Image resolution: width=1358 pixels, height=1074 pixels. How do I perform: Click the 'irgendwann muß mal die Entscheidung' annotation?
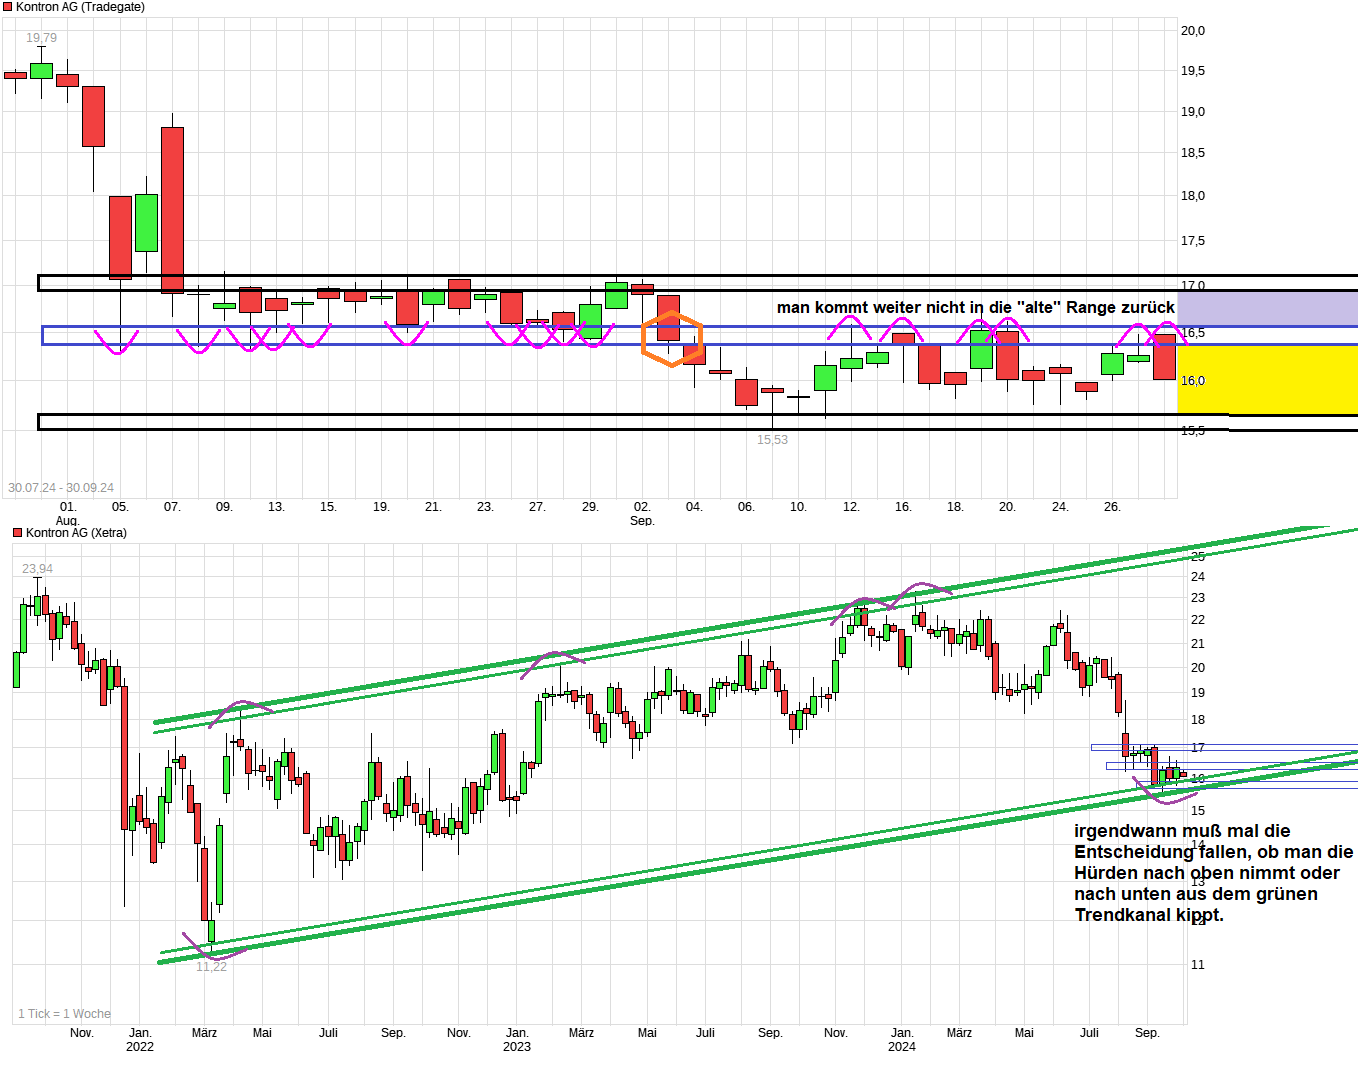pyautogui.click(x=1213, y=873)
